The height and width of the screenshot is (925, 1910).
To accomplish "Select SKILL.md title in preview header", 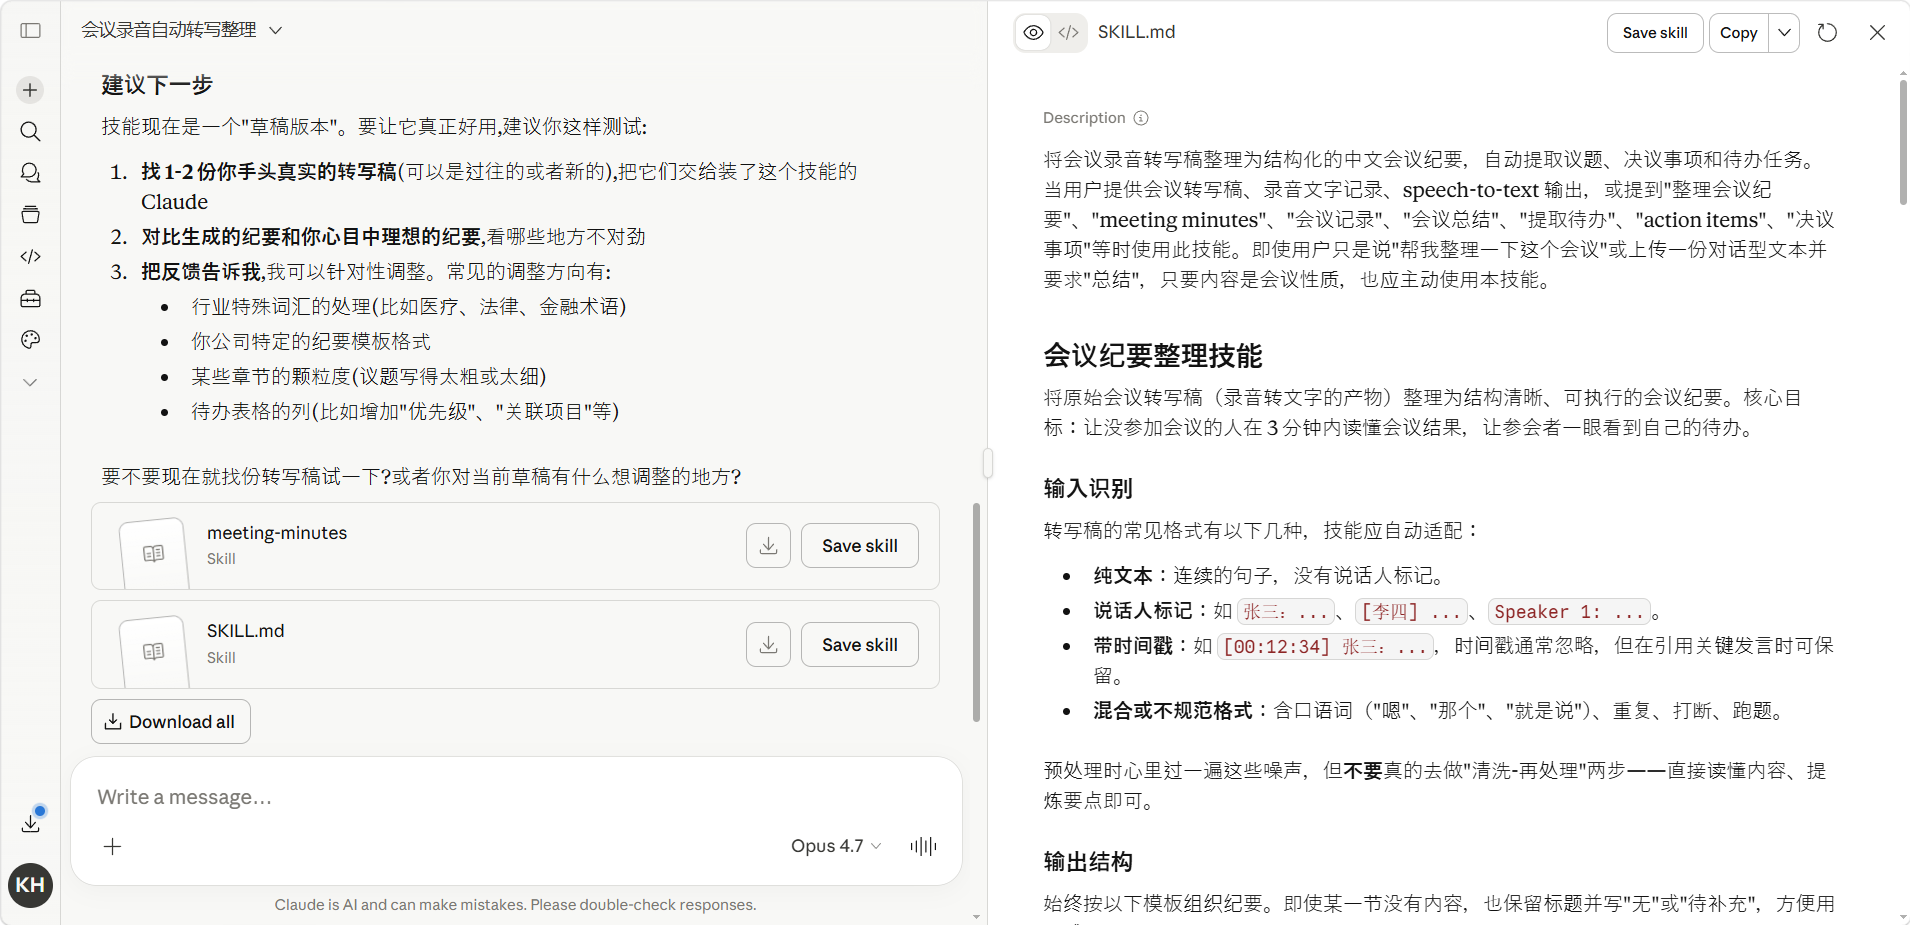I will tap(1136, 32).
